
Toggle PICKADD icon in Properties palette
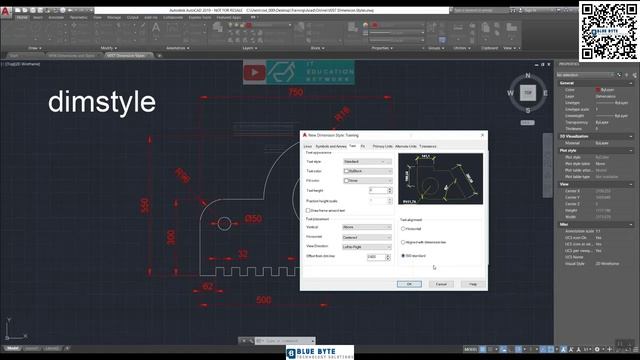coord(619,75)
